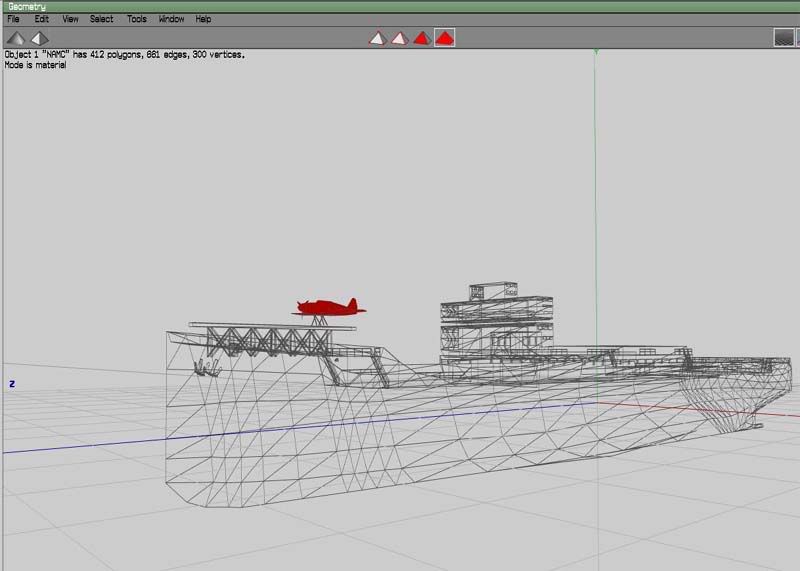Click the 'Object 1 "NAMC" has 412 polygons' info line
Screen dimensions: 800x571
[x=124, y=55]
